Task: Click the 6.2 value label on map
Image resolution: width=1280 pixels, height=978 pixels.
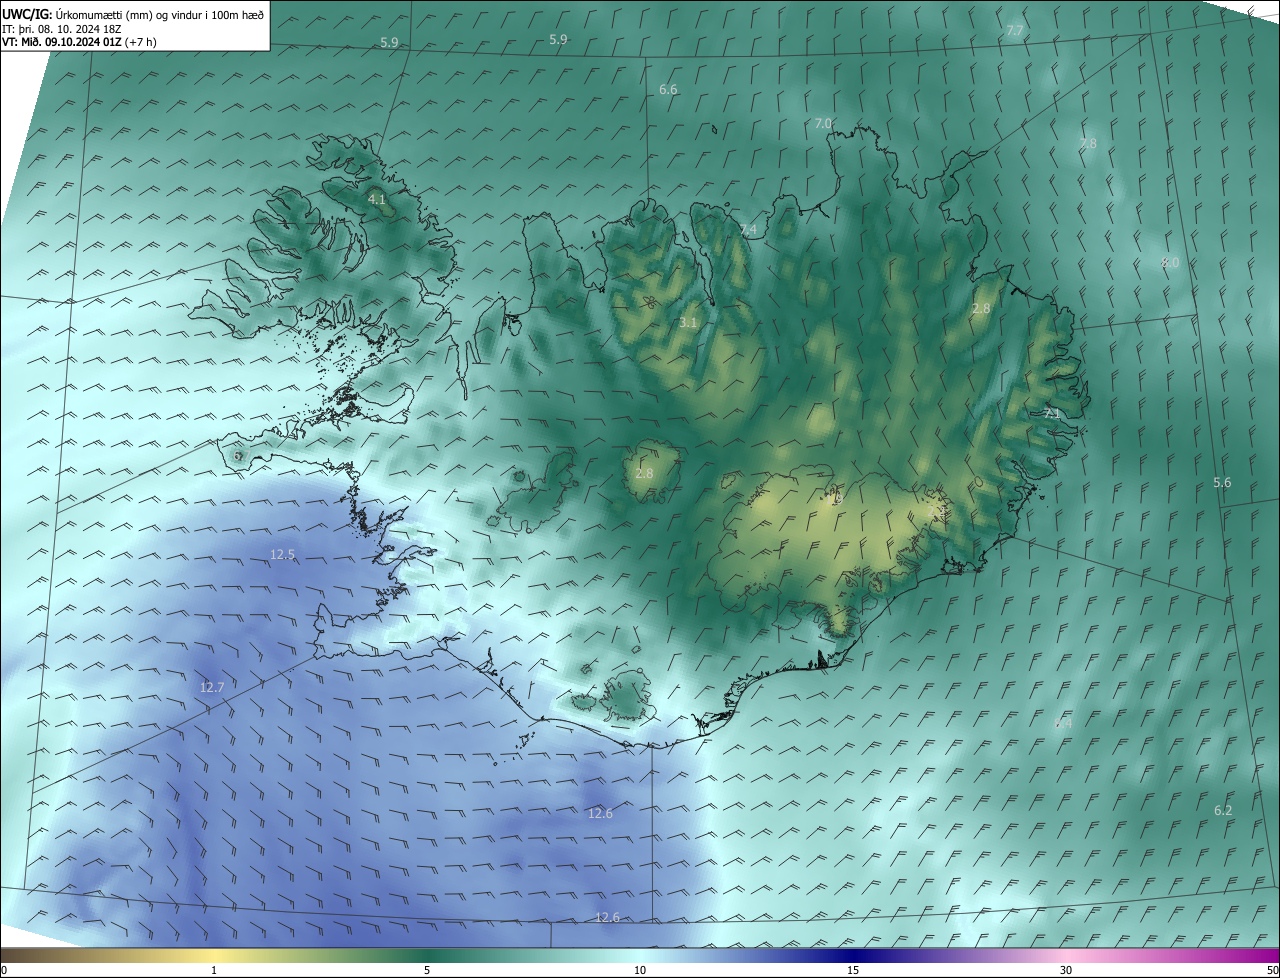Action: point(1223,811)
